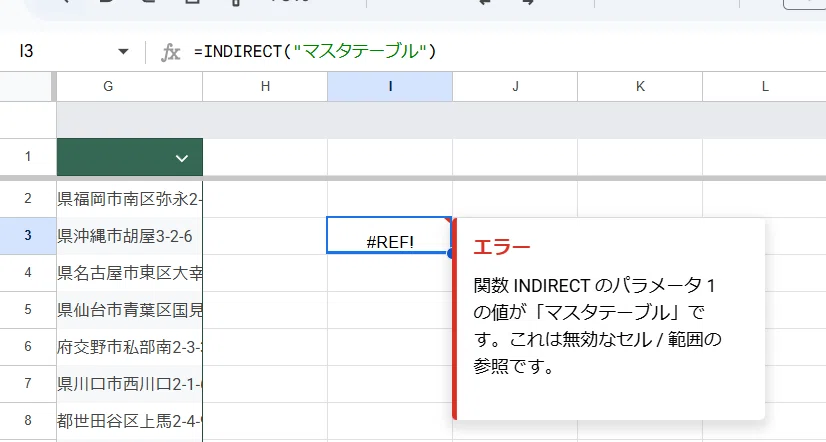
Task: Click cell with 府交野市私部南2-3-
Action: tap(129, 346)
